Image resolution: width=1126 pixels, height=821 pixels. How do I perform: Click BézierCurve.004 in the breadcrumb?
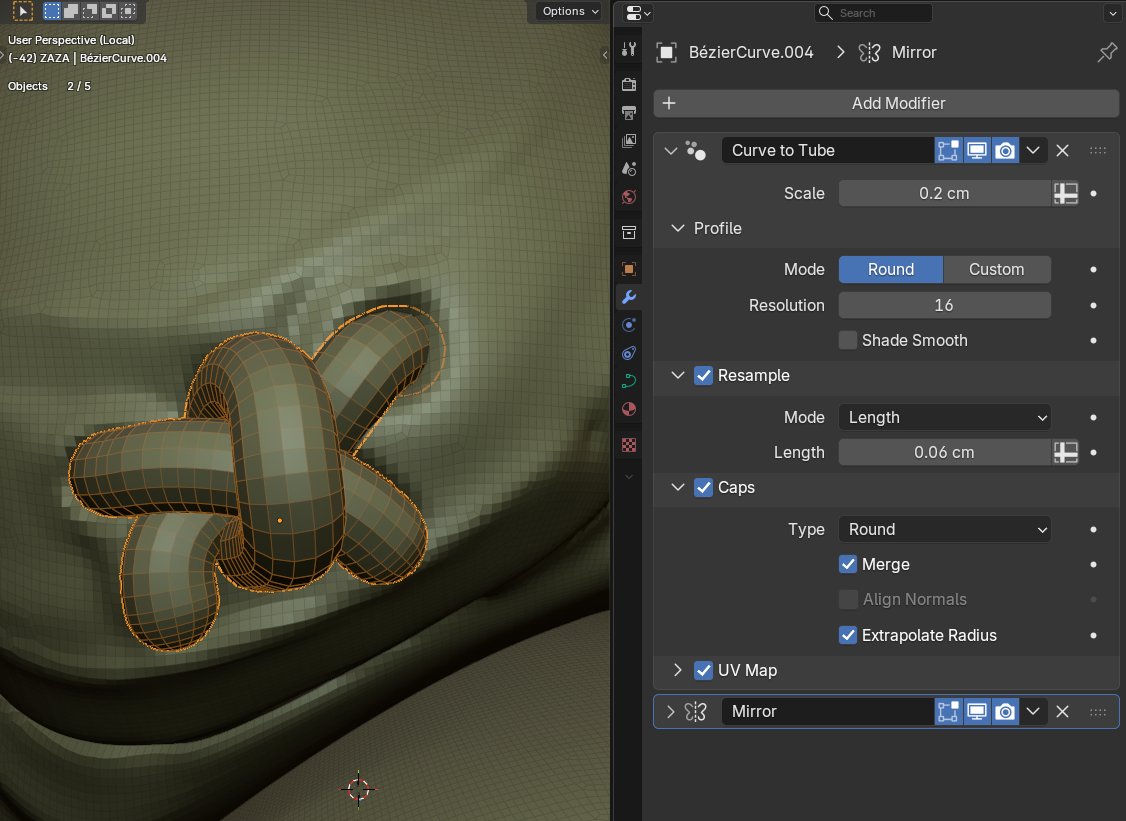(x=750, y=52)
